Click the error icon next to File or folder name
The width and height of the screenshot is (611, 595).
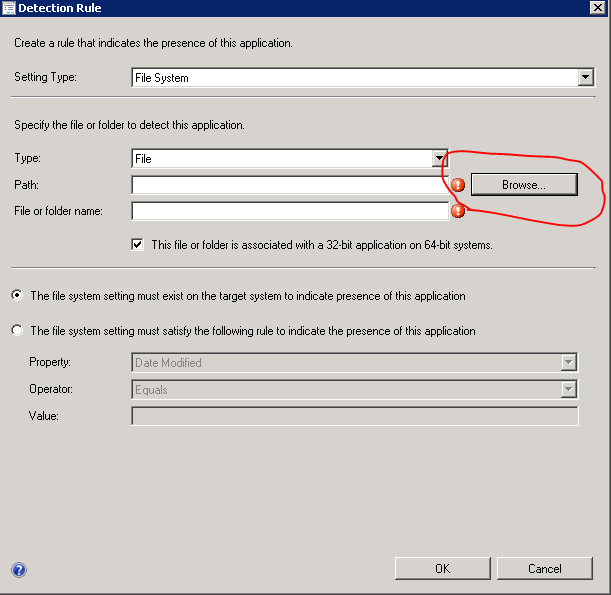[x=458, y=211]
